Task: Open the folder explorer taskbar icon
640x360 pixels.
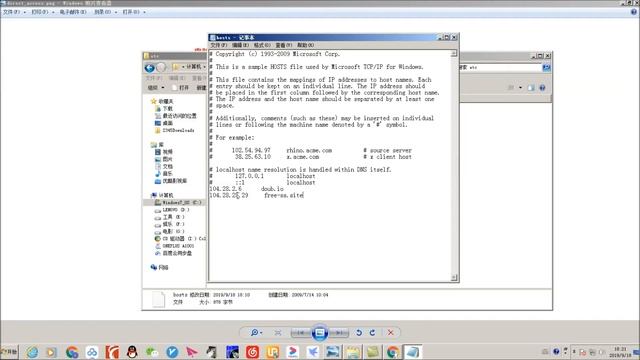Action: (353, 352)
